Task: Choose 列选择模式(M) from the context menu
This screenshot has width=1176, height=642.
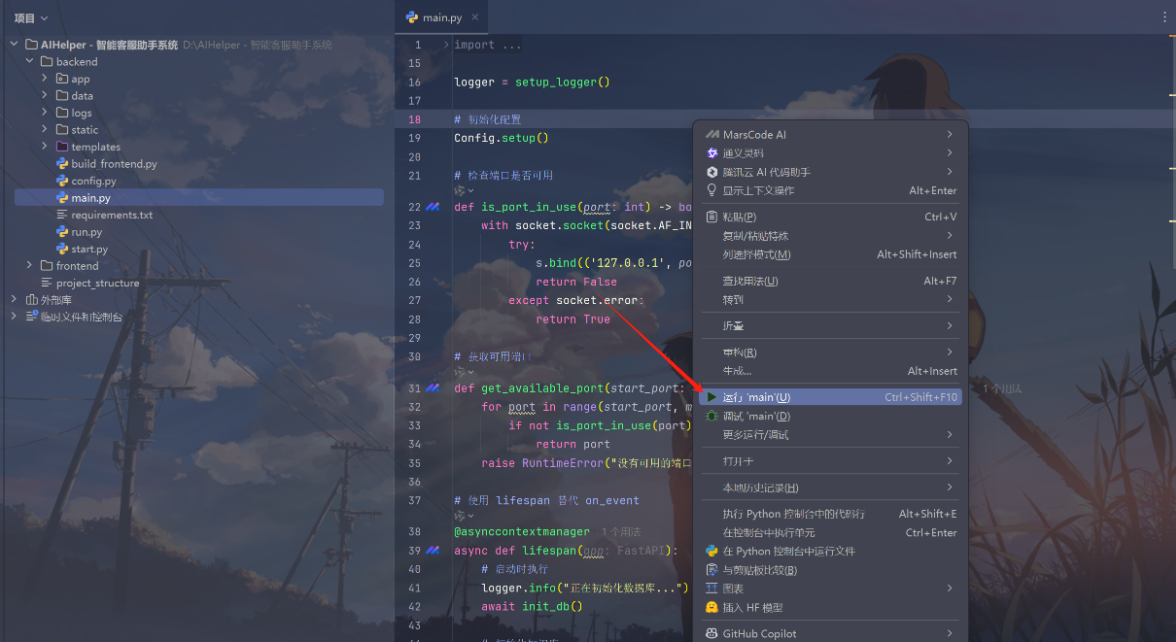Action: [831, 254]
